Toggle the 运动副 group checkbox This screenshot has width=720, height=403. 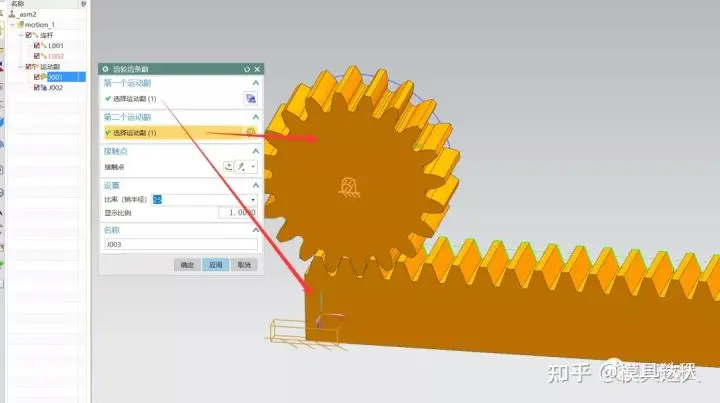point(28,67)
